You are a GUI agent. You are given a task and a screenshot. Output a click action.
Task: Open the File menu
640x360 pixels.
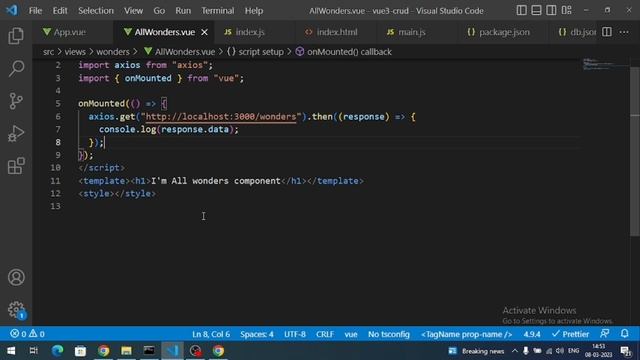tap(35, 11)
